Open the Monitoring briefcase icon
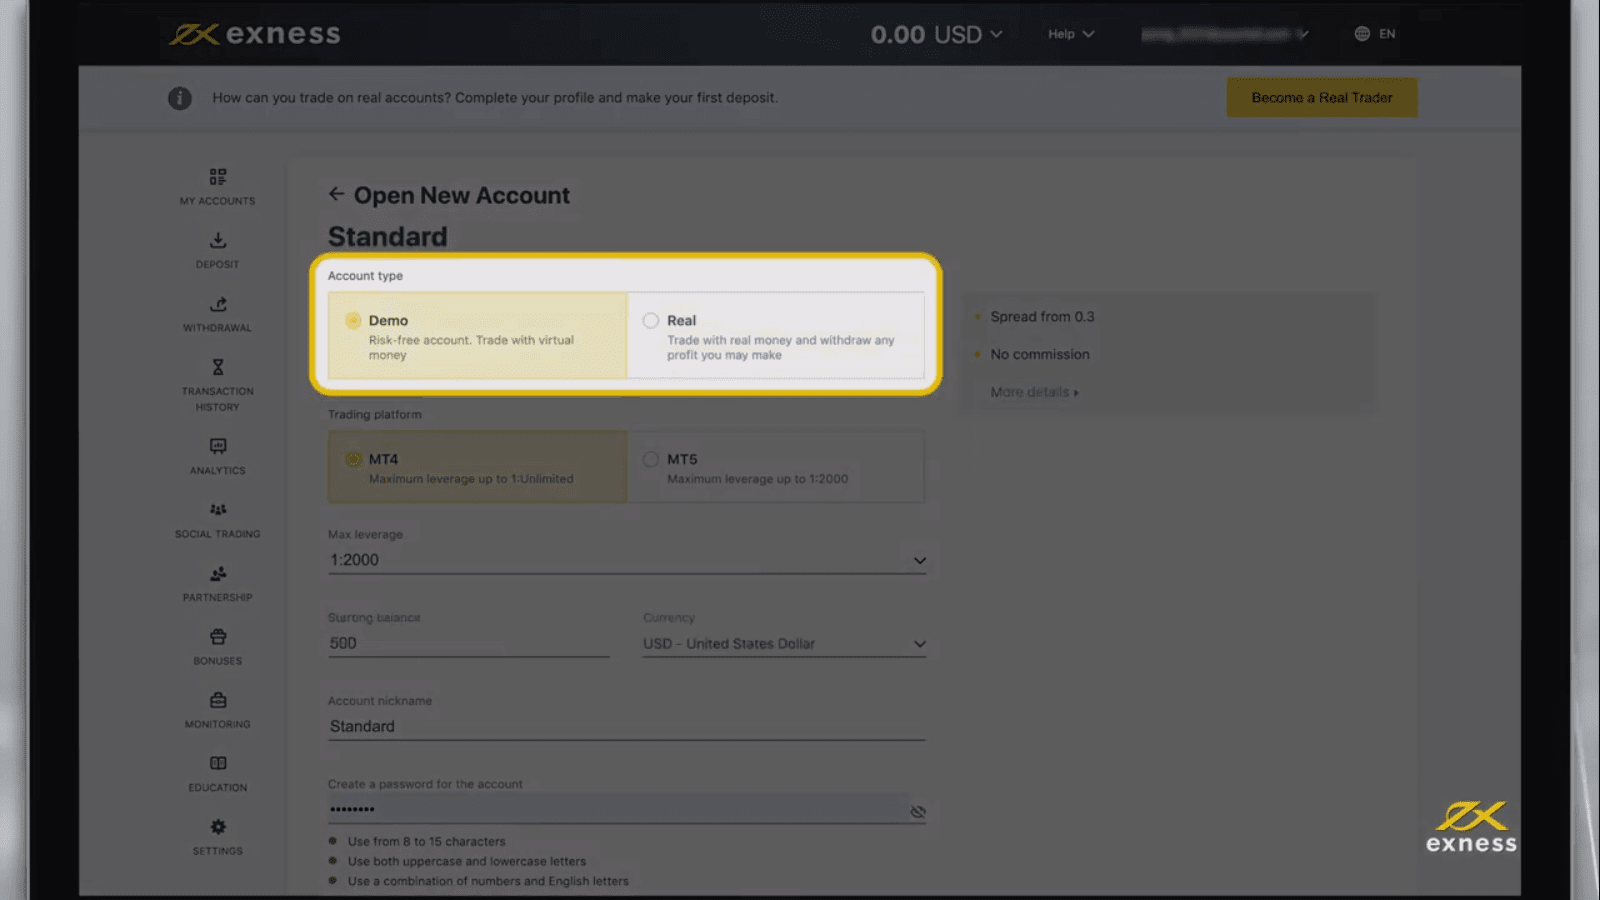This screenshot has width=1600, height=900. 217,700
